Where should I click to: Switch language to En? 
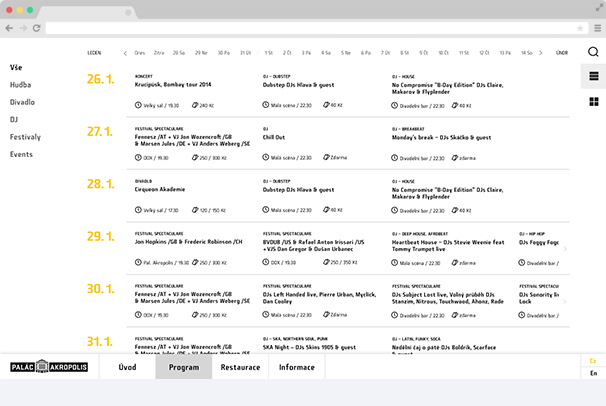point(593,373)
